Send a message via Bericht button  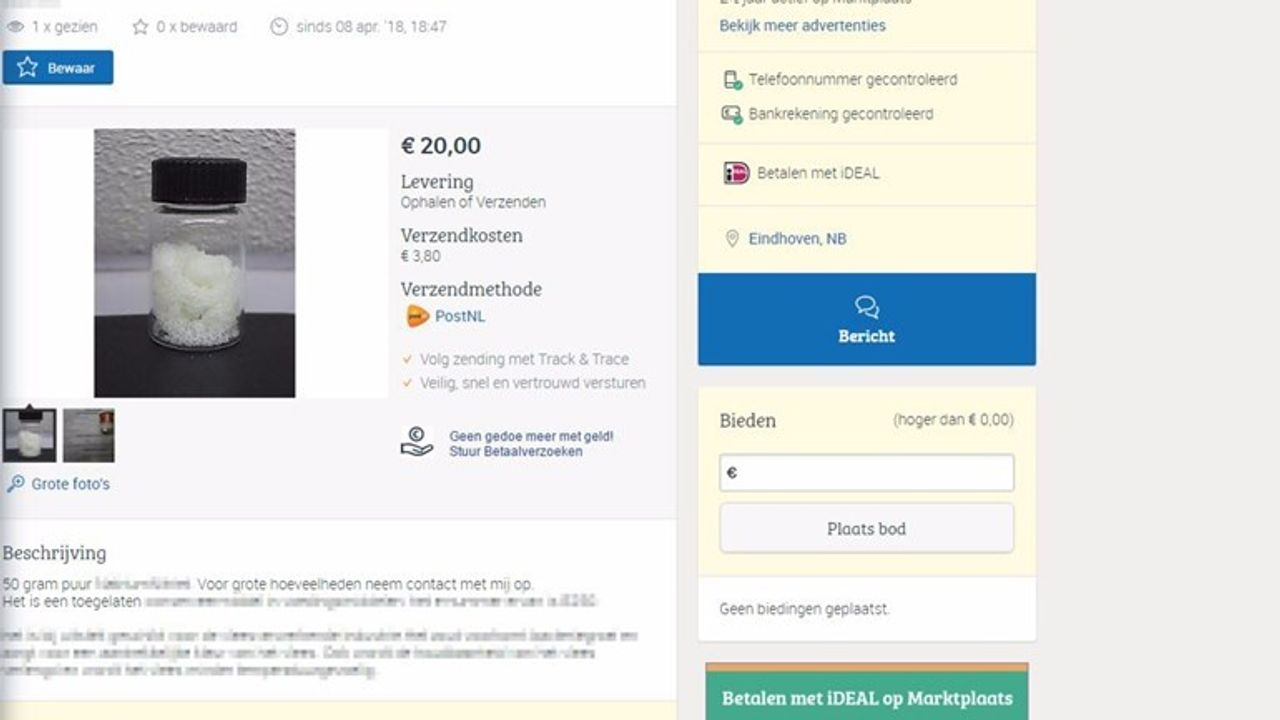tap(866, 319)
